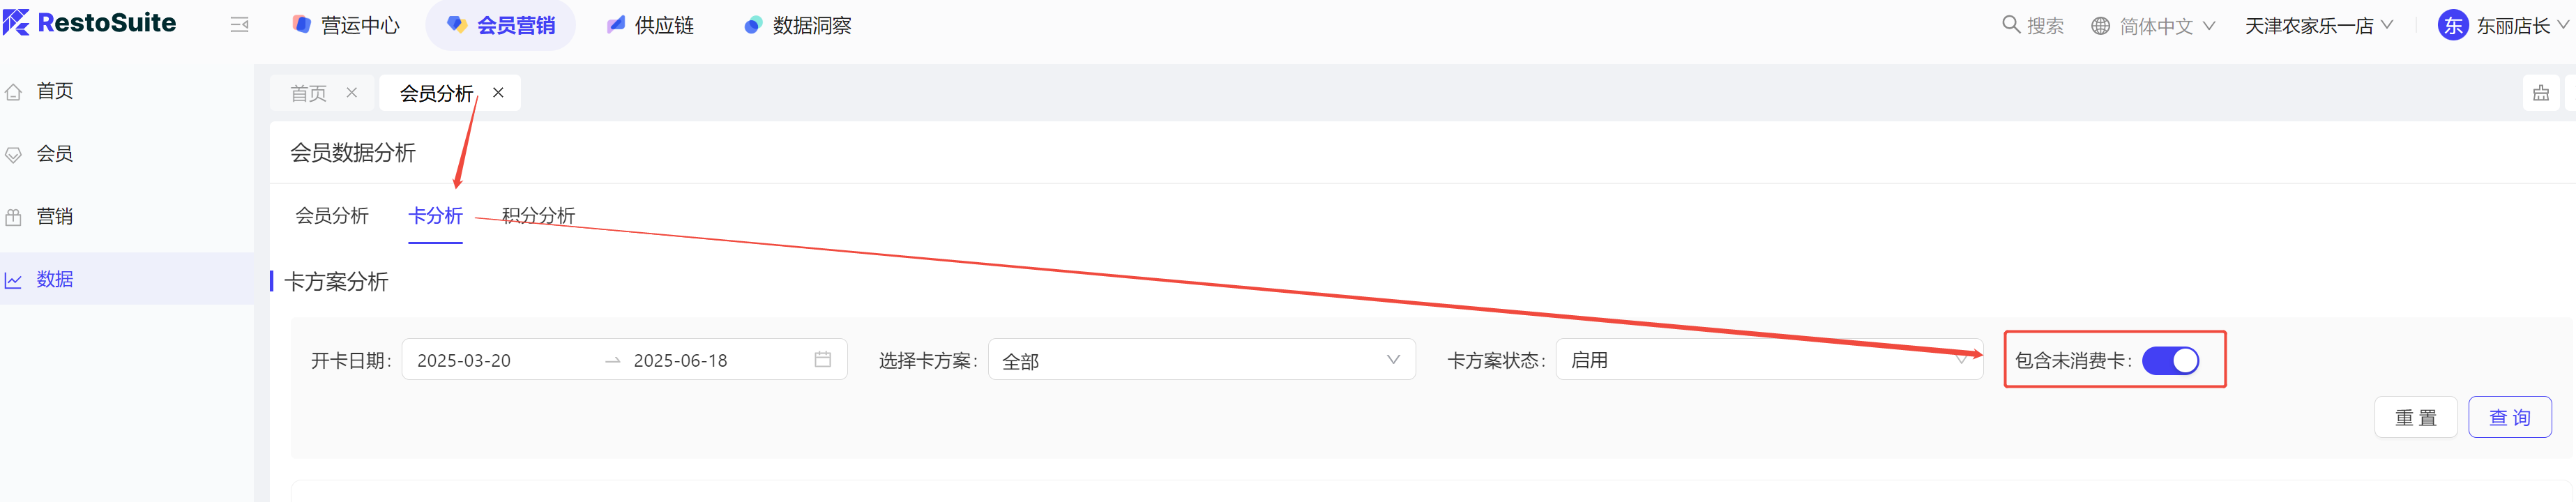Collapse the sidebar menu icon
Viewport: 2576px width, 502px height.
[x=239, y=25]
